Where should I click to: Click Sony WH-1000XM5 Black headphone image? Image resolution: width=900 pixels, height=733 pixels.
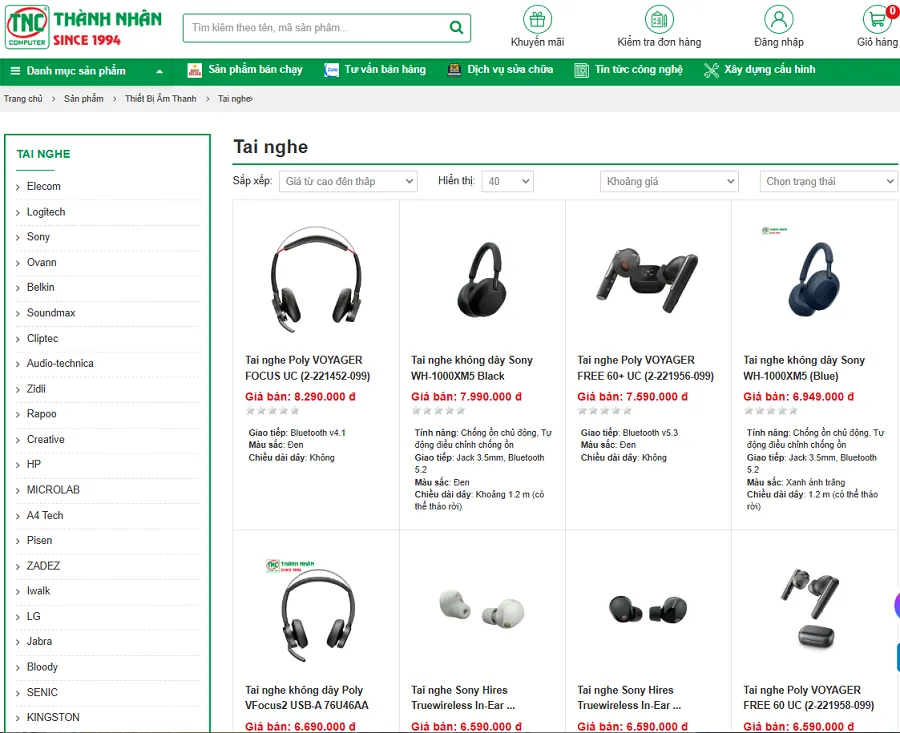click(x=482, y=280)
